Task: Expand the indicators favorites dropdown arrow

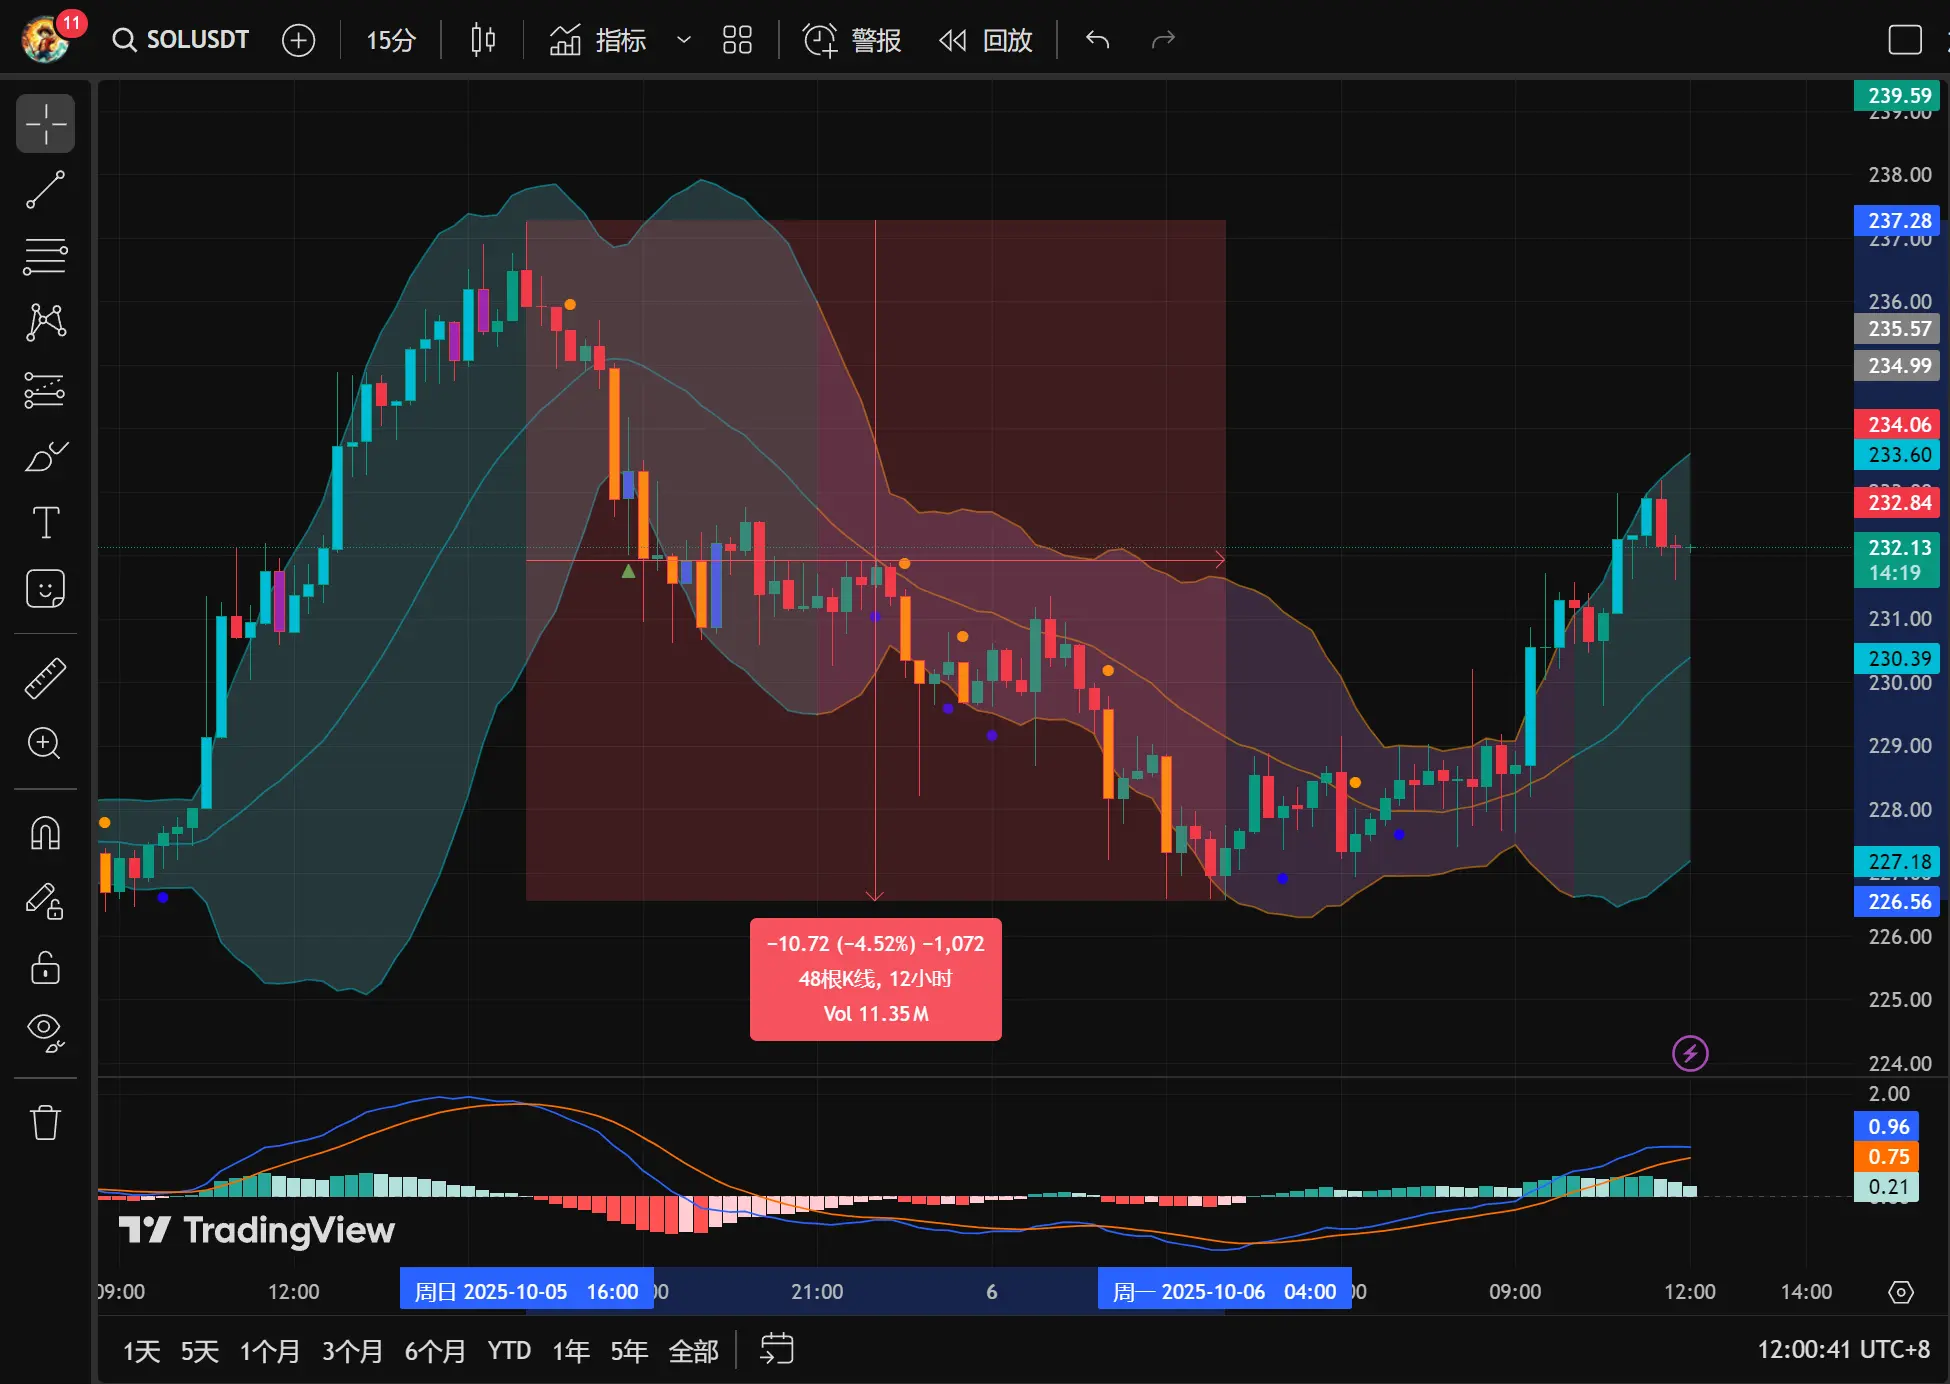Action: [684, 40]
